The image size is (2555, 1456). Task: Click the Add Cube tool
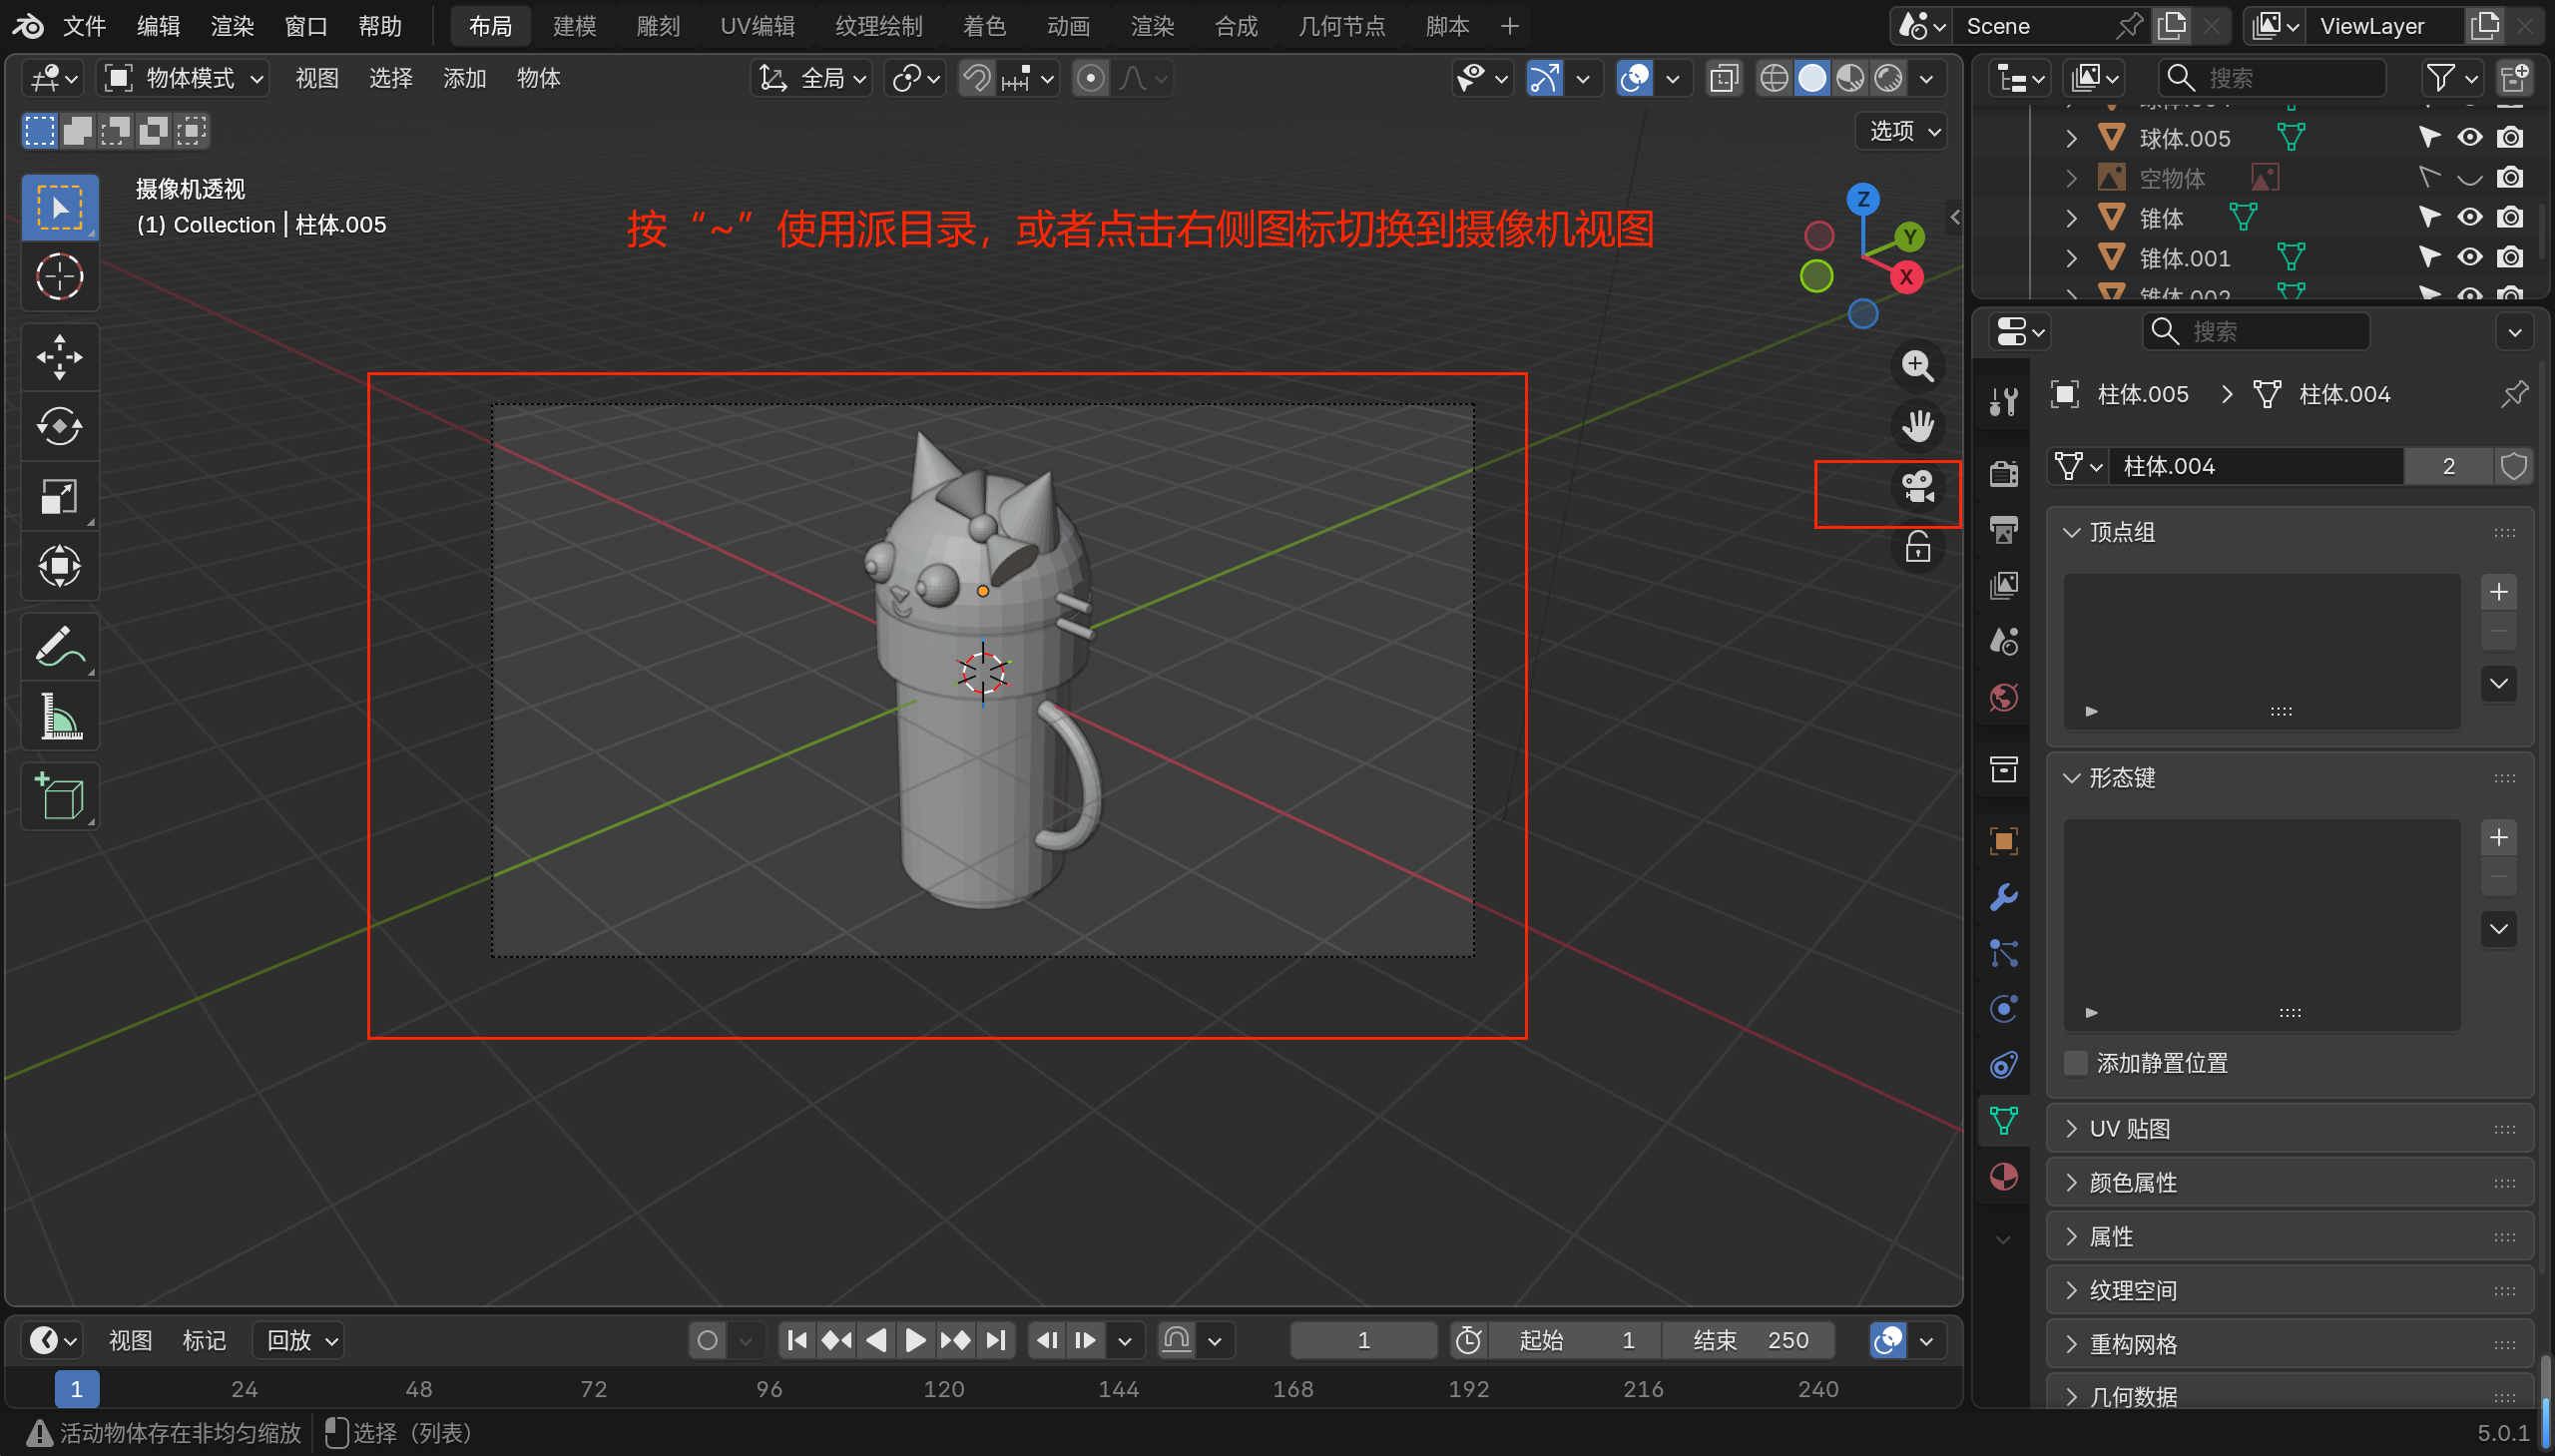[x=59, y=797]
